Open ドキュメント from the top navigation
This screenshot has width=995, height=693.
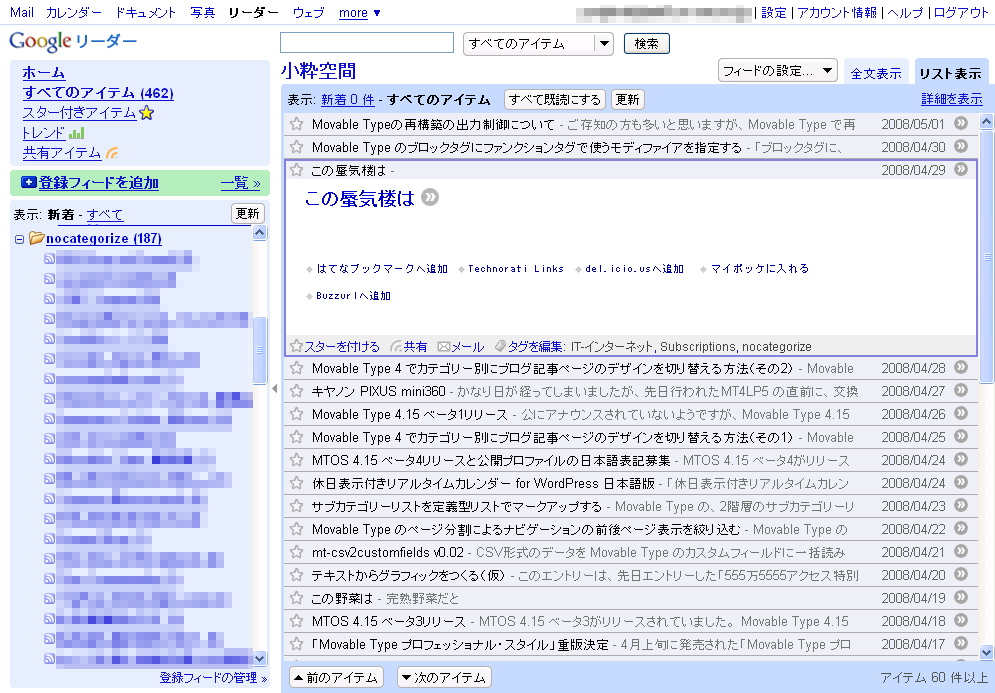click(x=145, y=13)
